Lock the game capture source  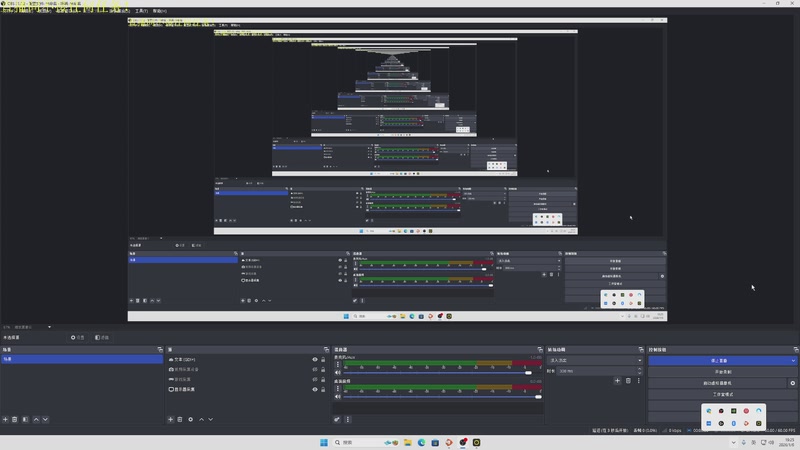[323, 380]
